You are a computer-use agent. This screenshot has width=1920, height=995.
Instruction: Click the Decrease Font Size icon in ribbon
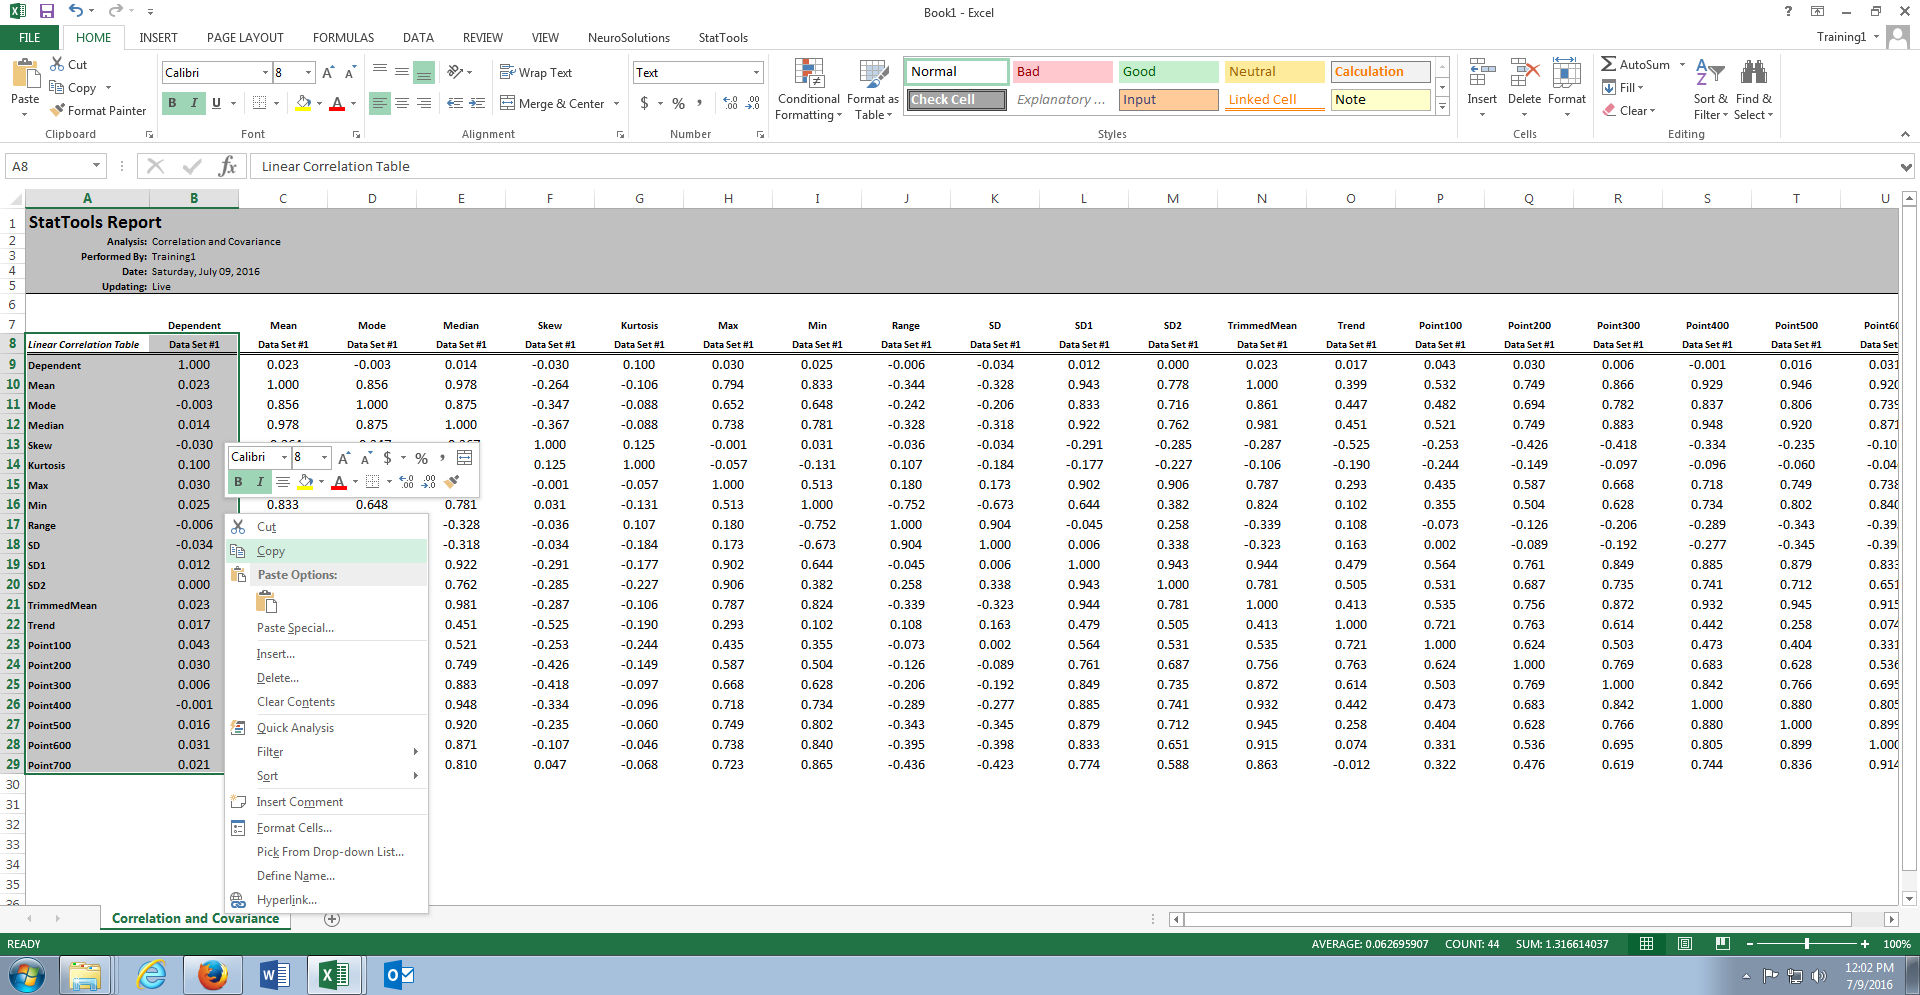(350, 73)
